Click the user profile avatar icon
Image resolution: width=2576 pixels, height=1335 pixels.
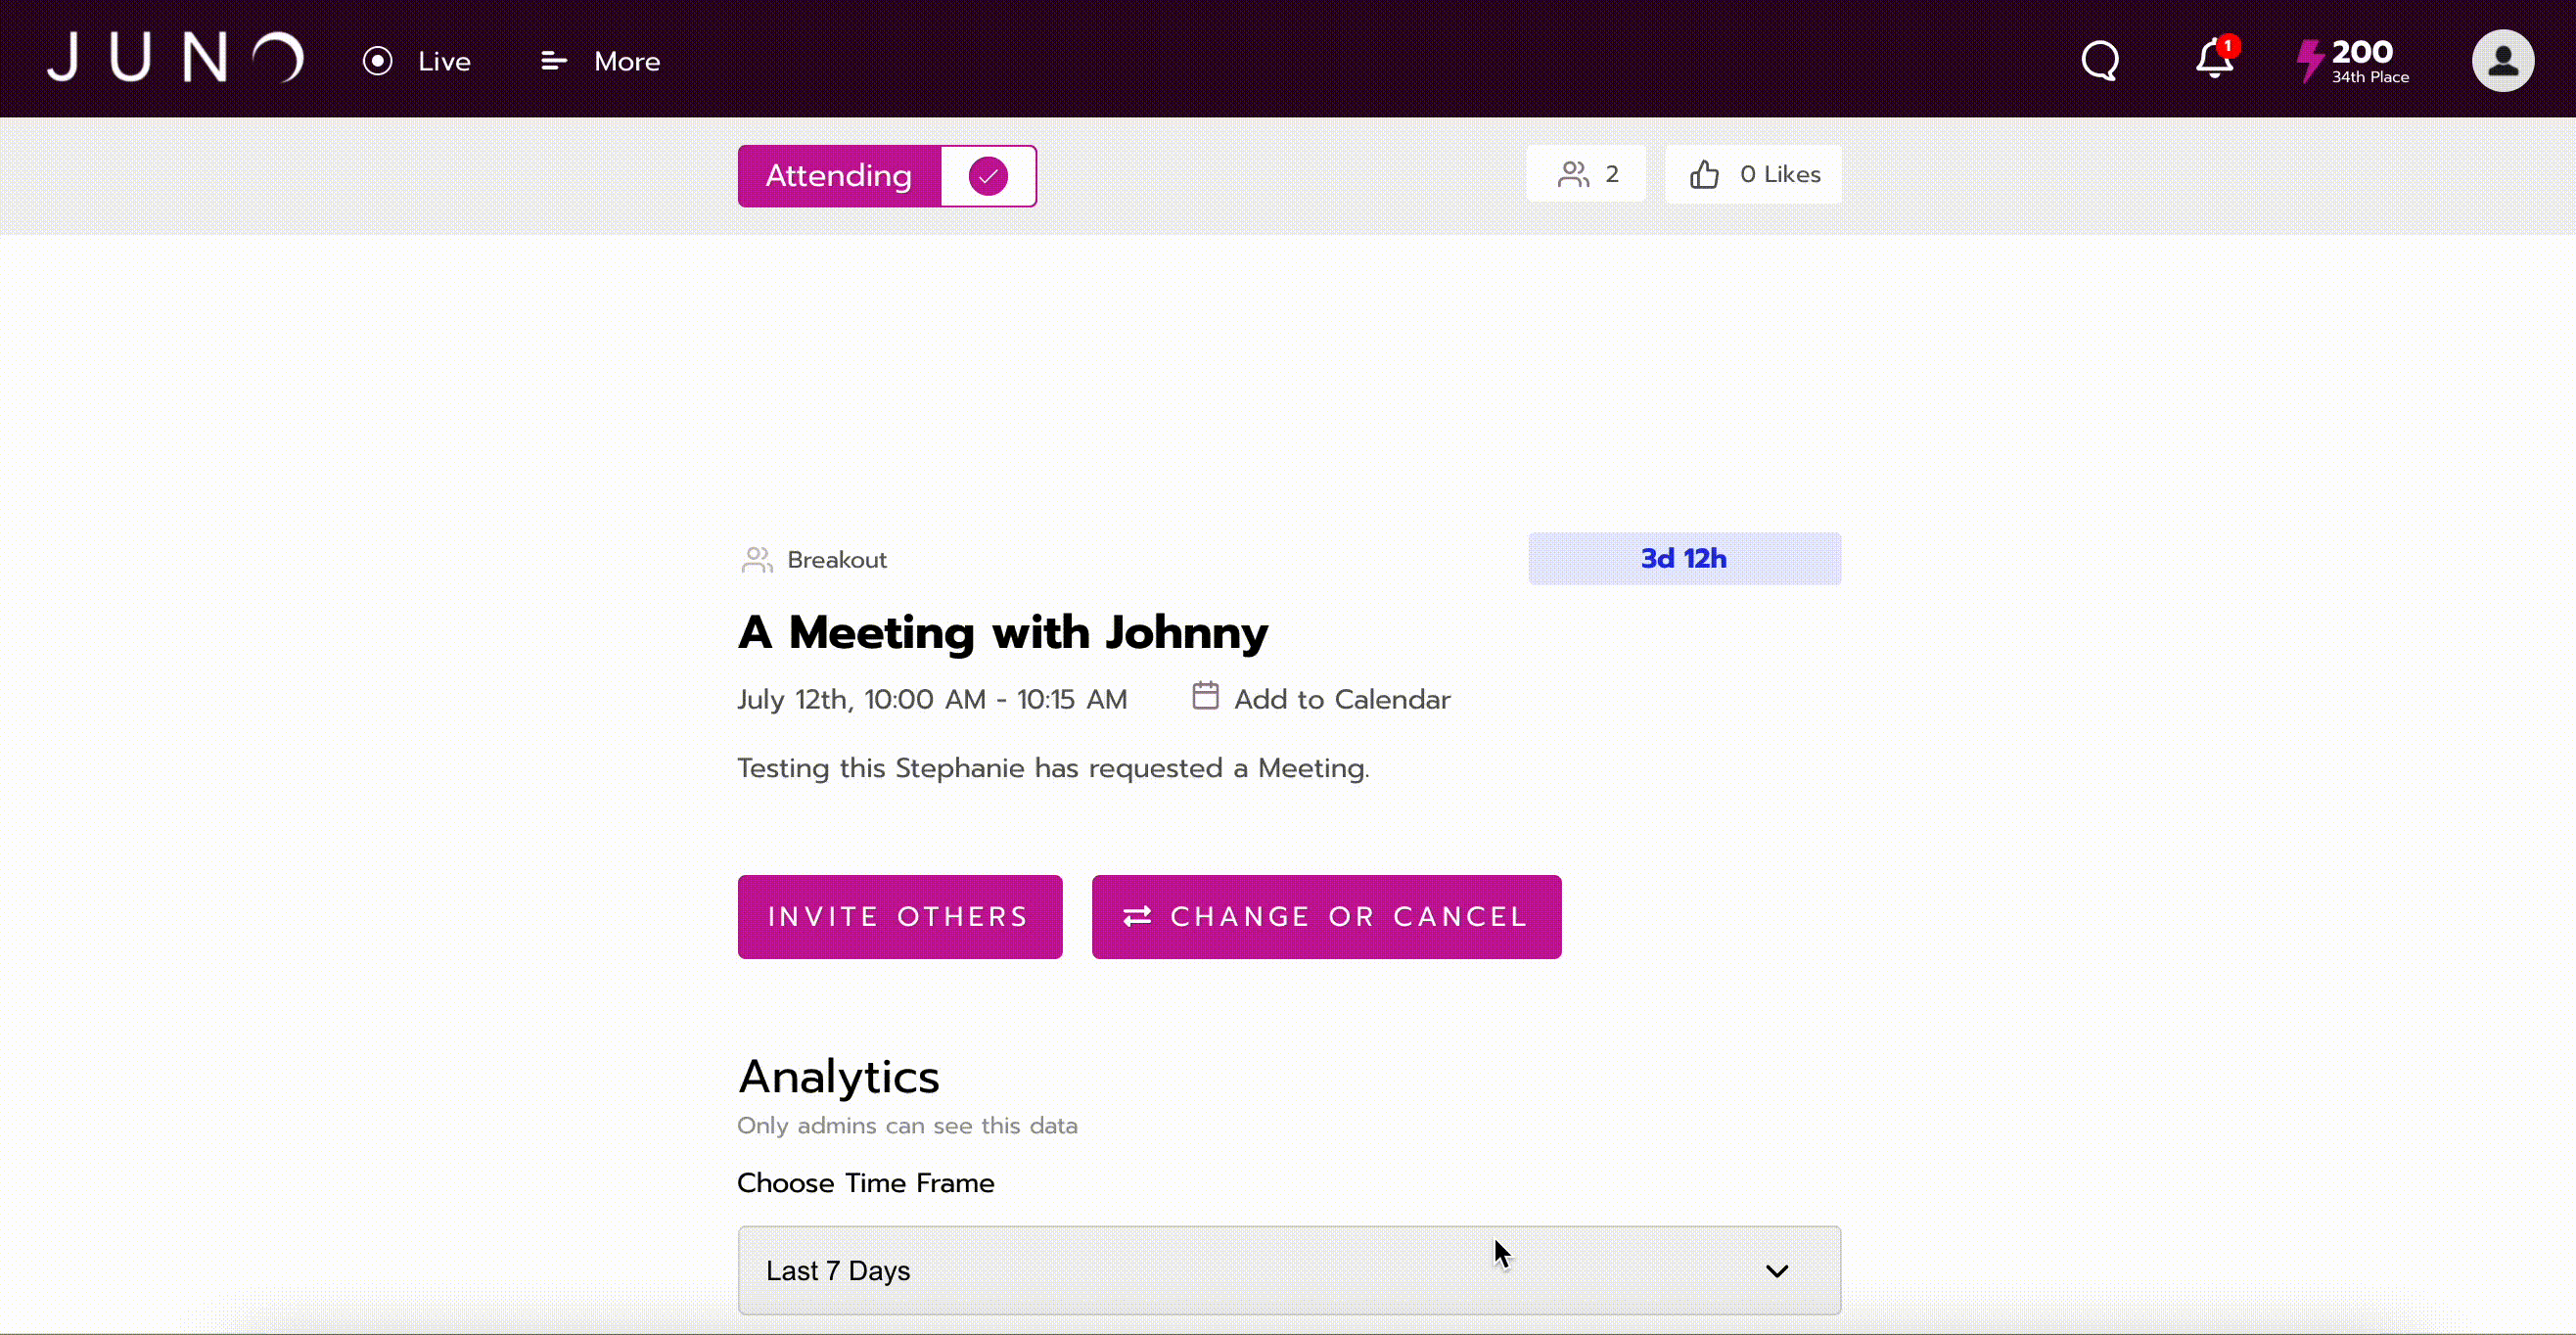click(x=2503, y=60)
